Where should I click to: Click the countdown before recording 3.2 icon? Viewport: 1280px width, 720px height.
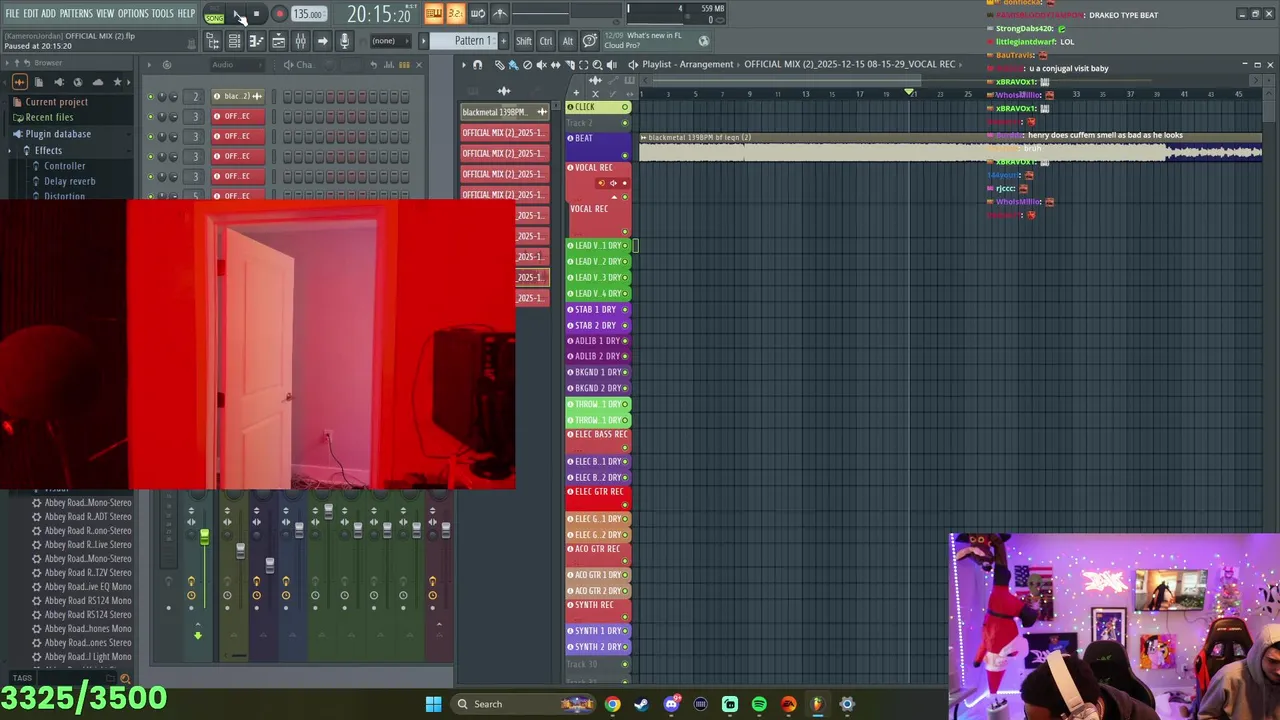[x=455, y=13]
